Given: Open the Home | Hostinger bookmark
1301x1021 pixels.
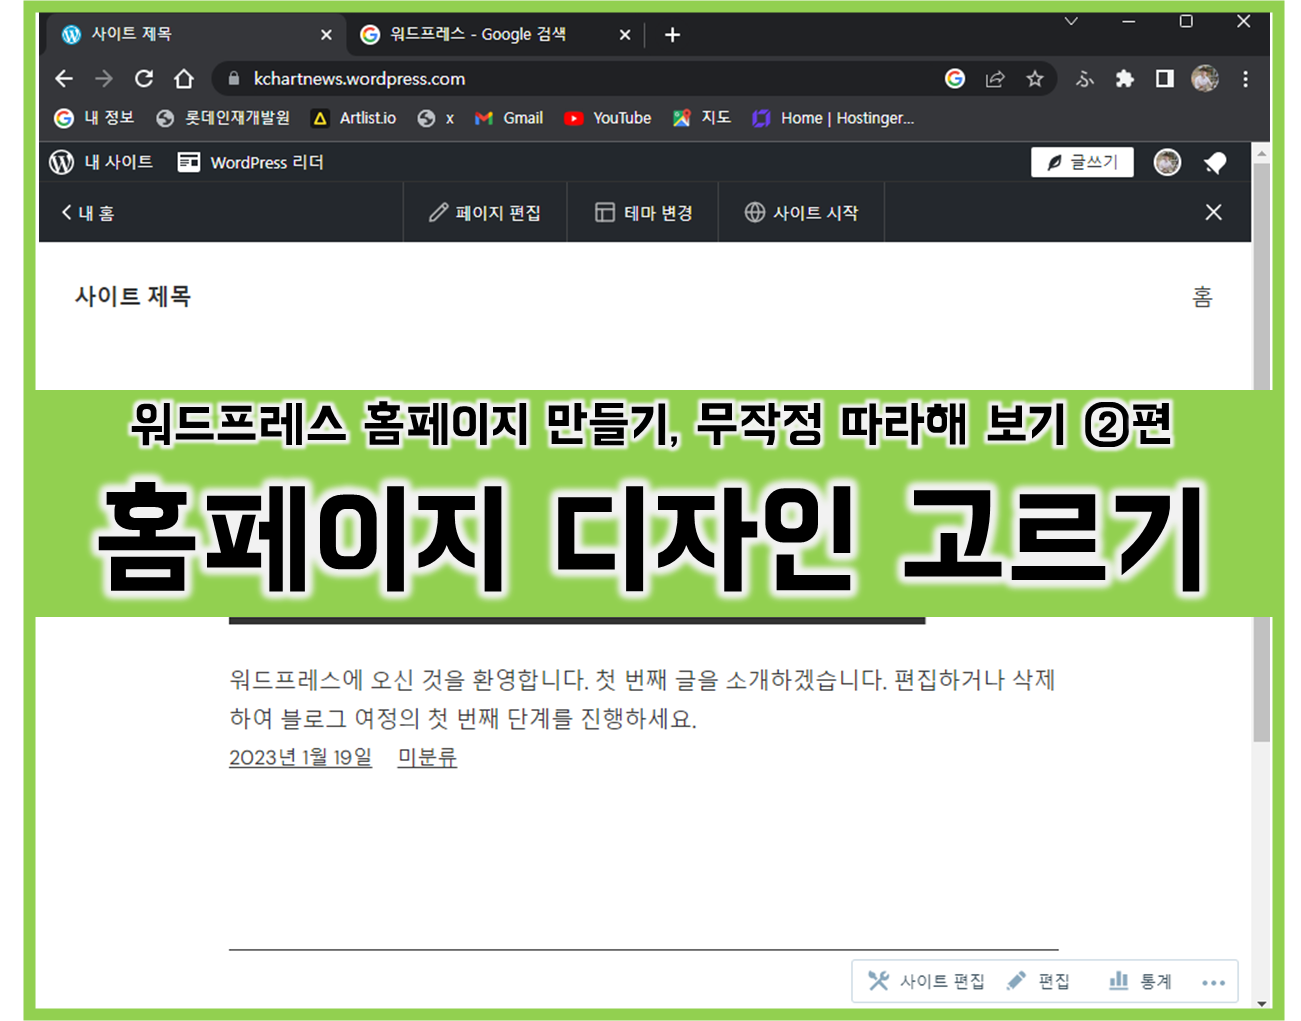Looking at the screenshot, I should pyautogui.click(x=833, y=118).
